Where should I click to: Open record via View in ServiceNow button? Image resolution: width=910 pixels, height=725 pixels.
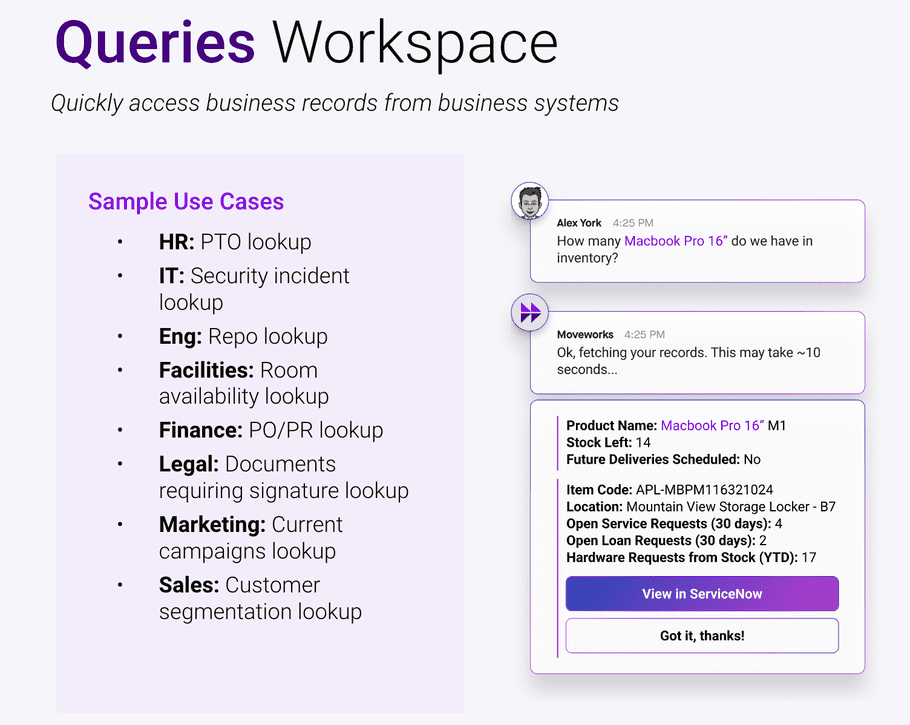click(702, 594)
